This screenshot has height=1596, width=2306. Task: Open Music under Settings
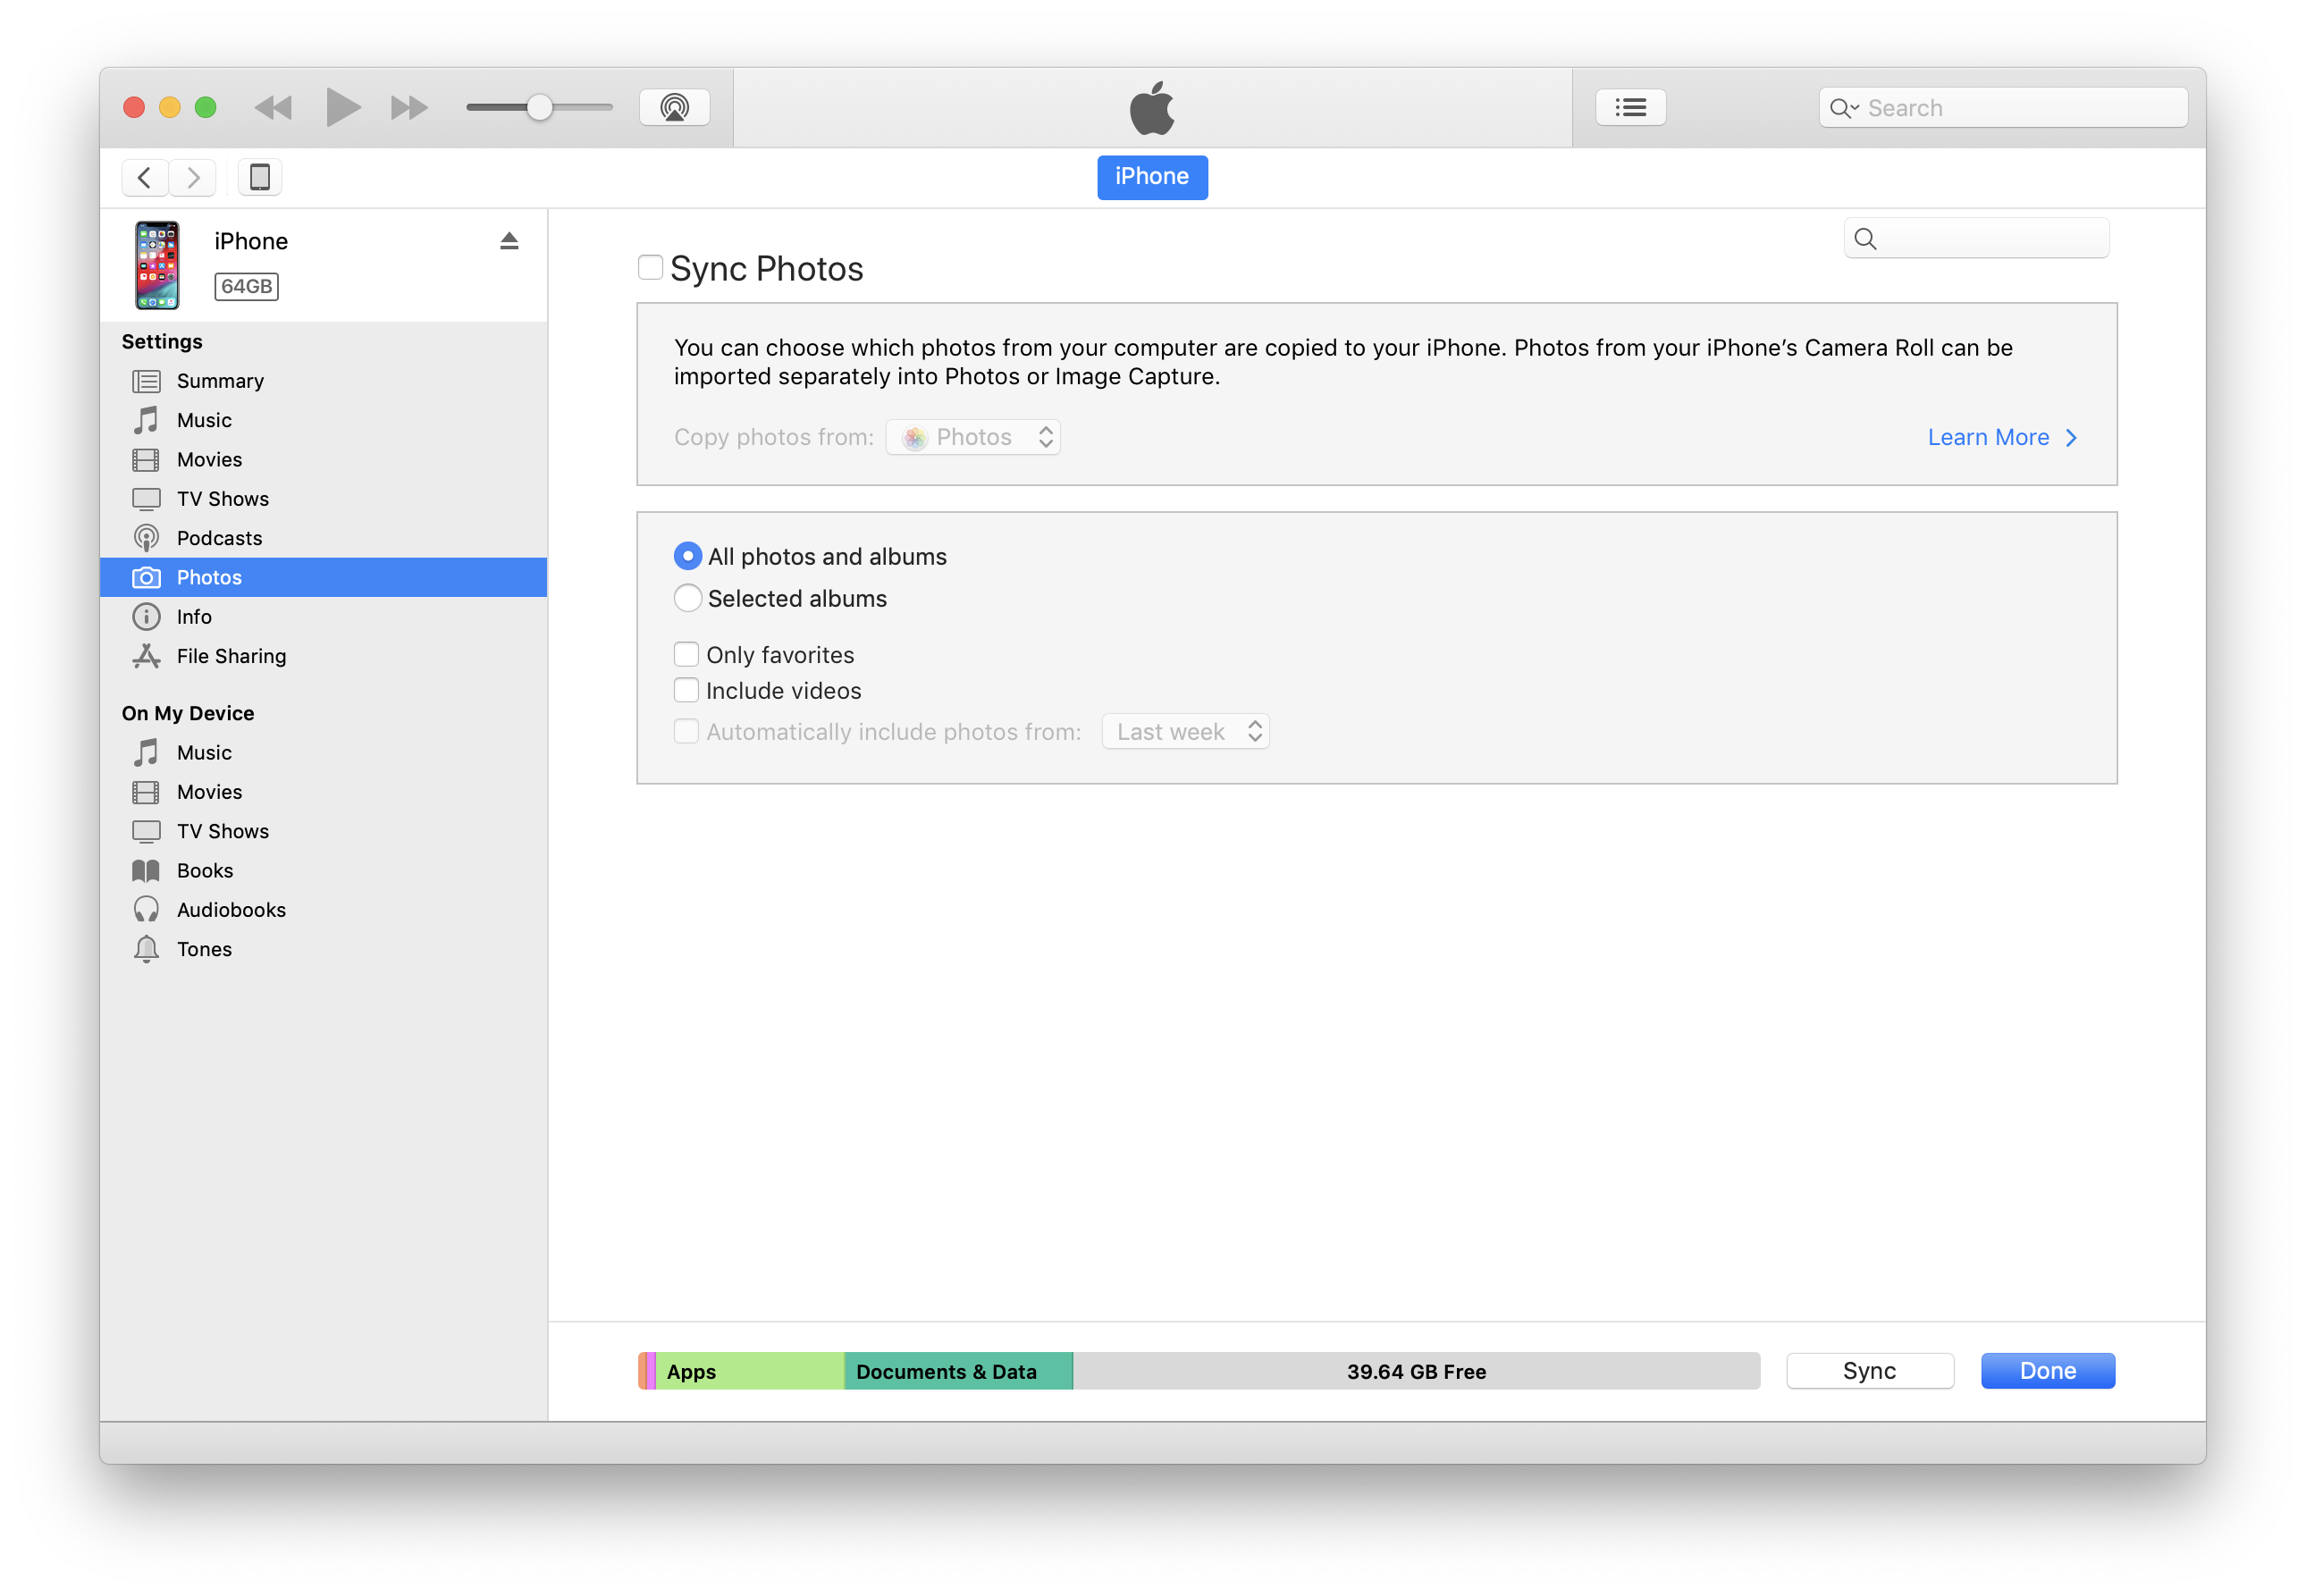pyautogui.click(x=323, y=420)
